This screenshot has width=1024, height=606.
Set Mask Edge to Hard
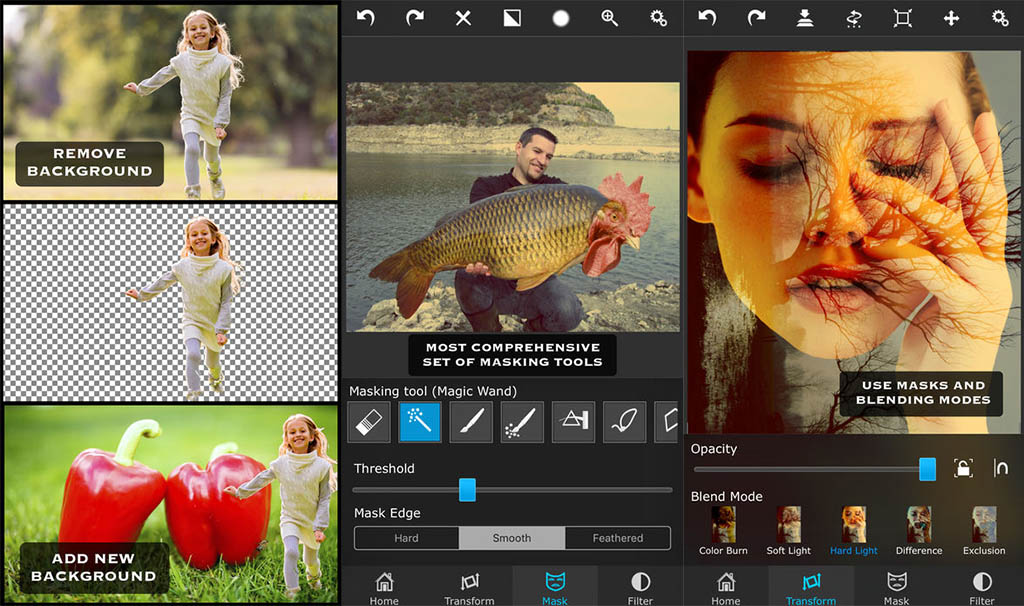pyautogui.click(x=406, y=538)
